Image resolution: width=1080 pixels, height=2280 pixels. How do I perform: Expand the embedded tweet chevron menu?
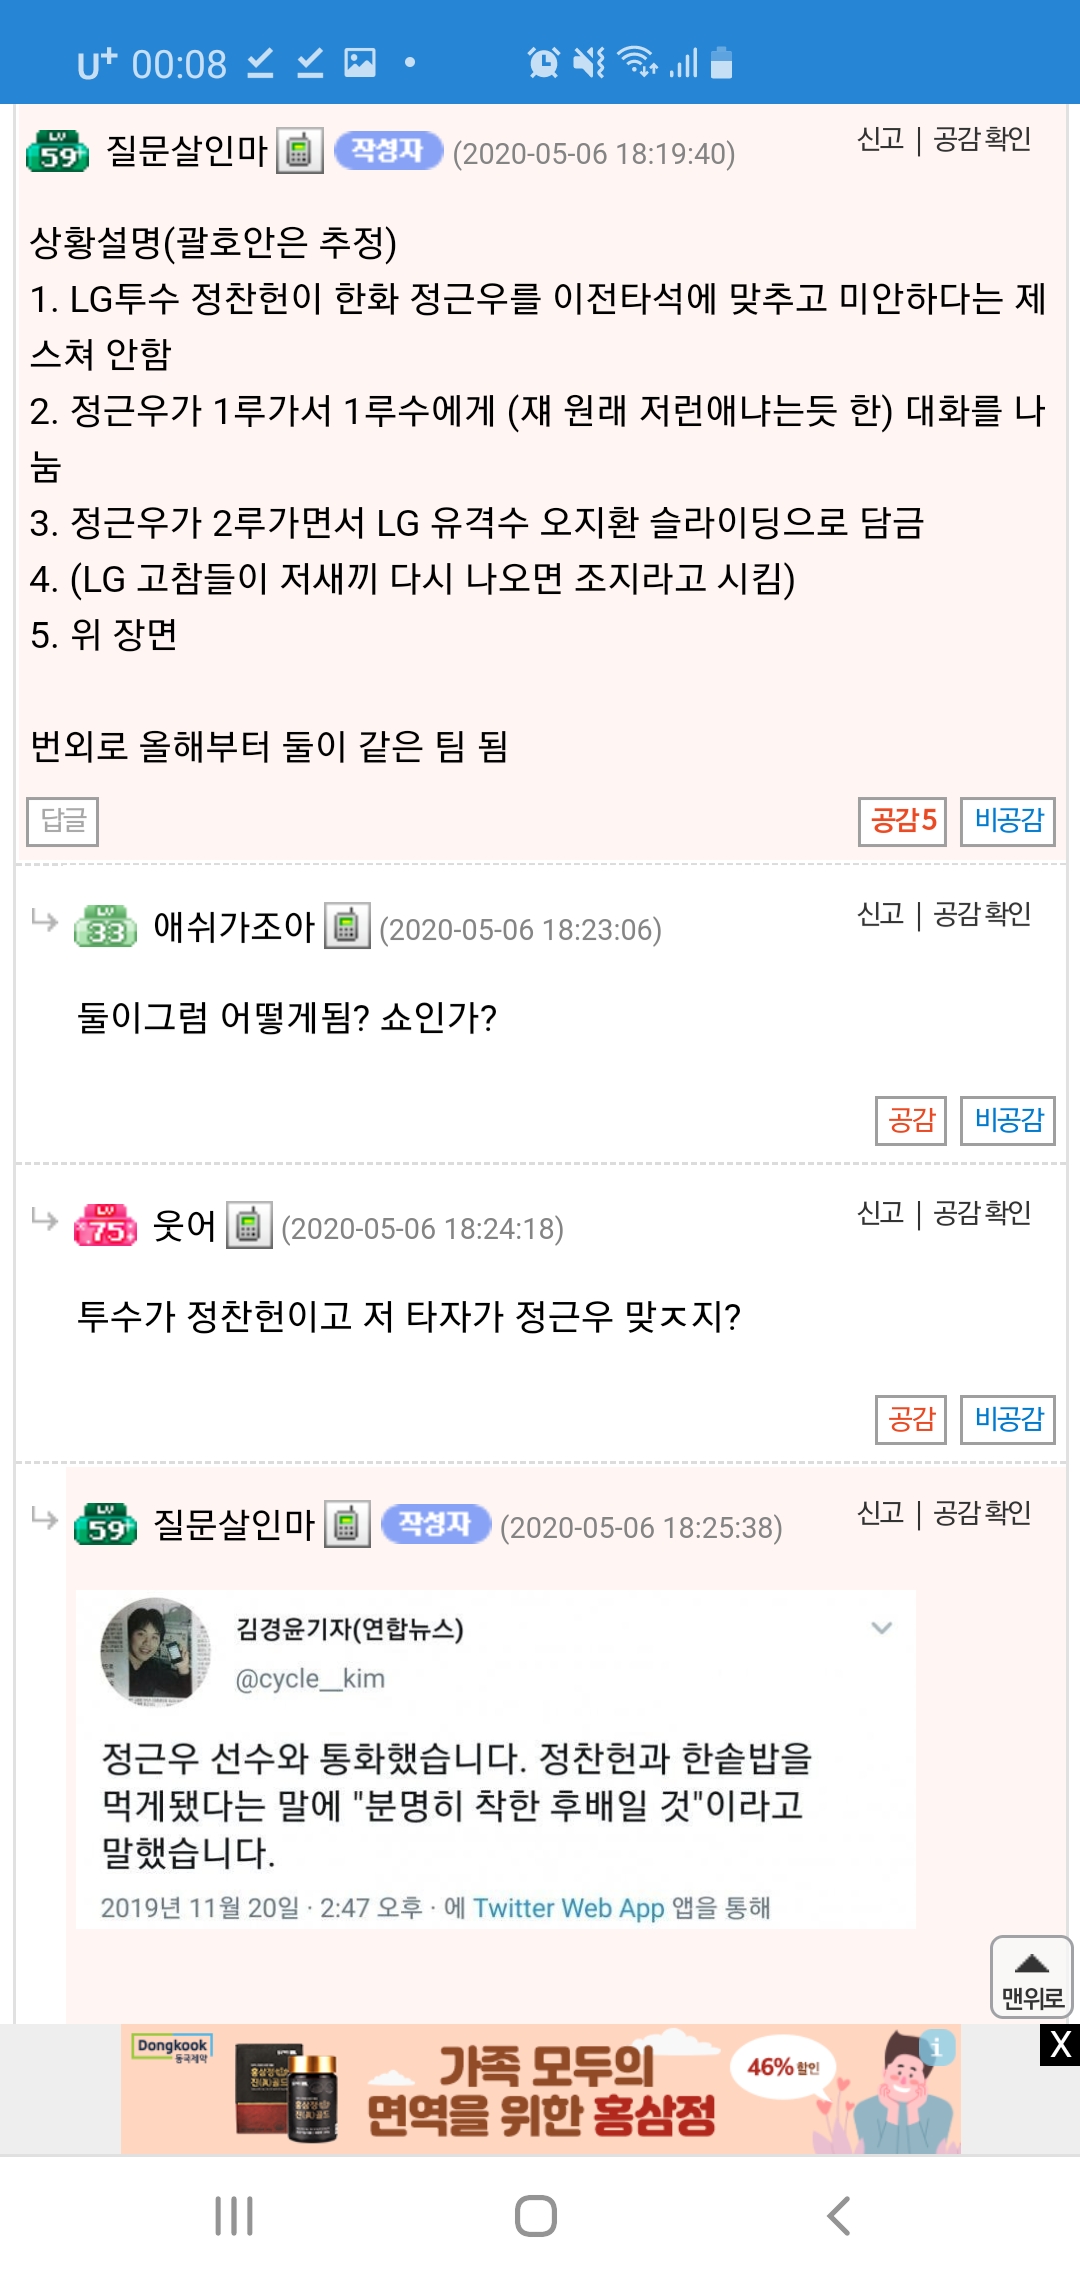pos(881,1628)
